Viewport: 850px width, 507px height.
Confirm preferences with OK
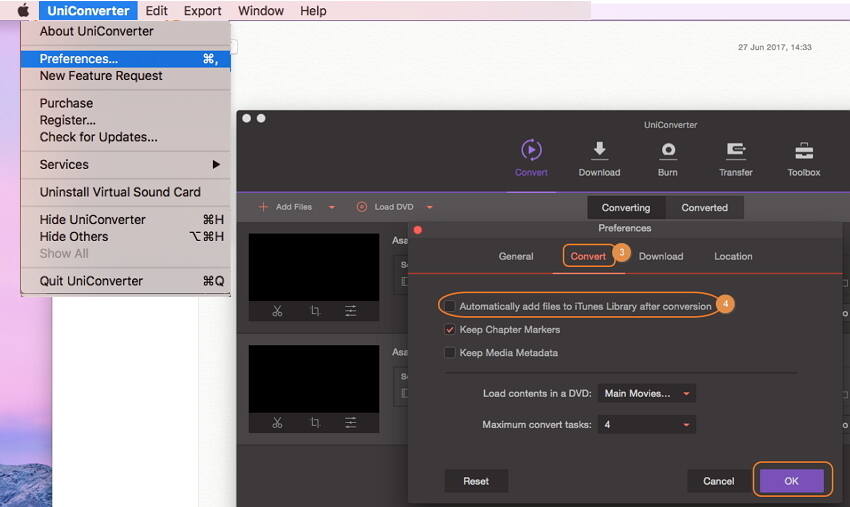pyautogui.click(x=791, y=481)
